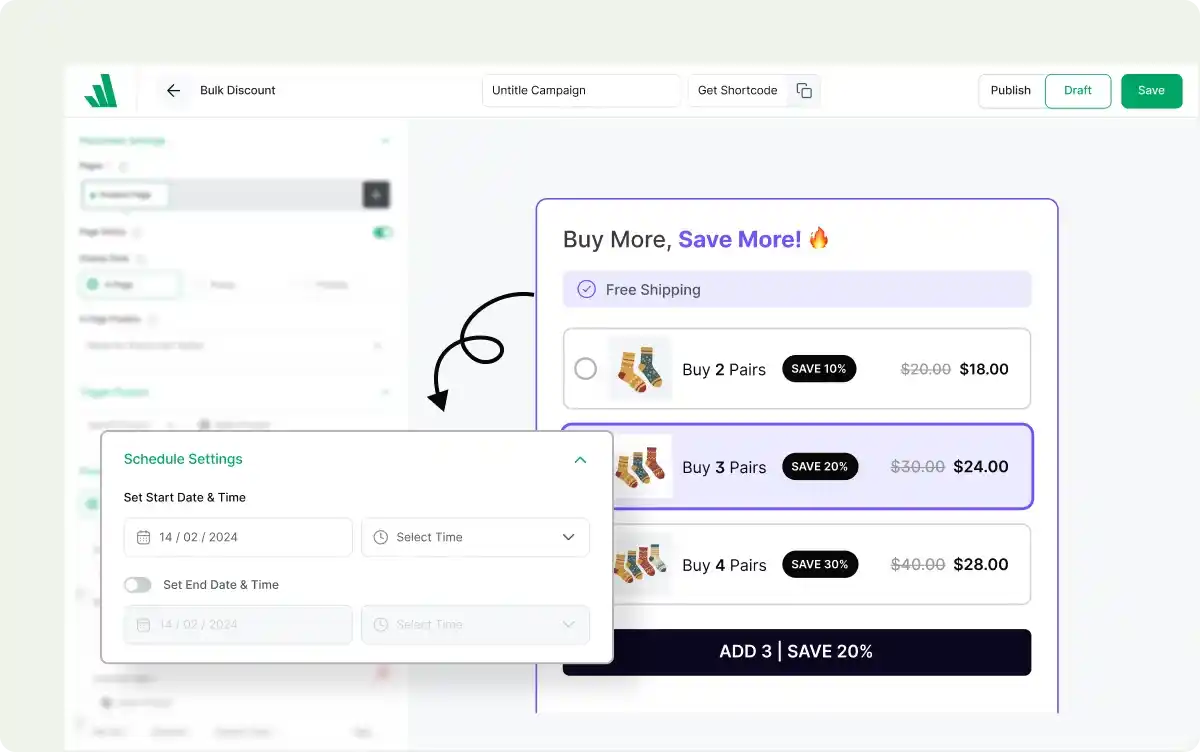Collapse the Schedule Settings panel
This screenshot has width=1200, height=752.
(x=581, y=459)
